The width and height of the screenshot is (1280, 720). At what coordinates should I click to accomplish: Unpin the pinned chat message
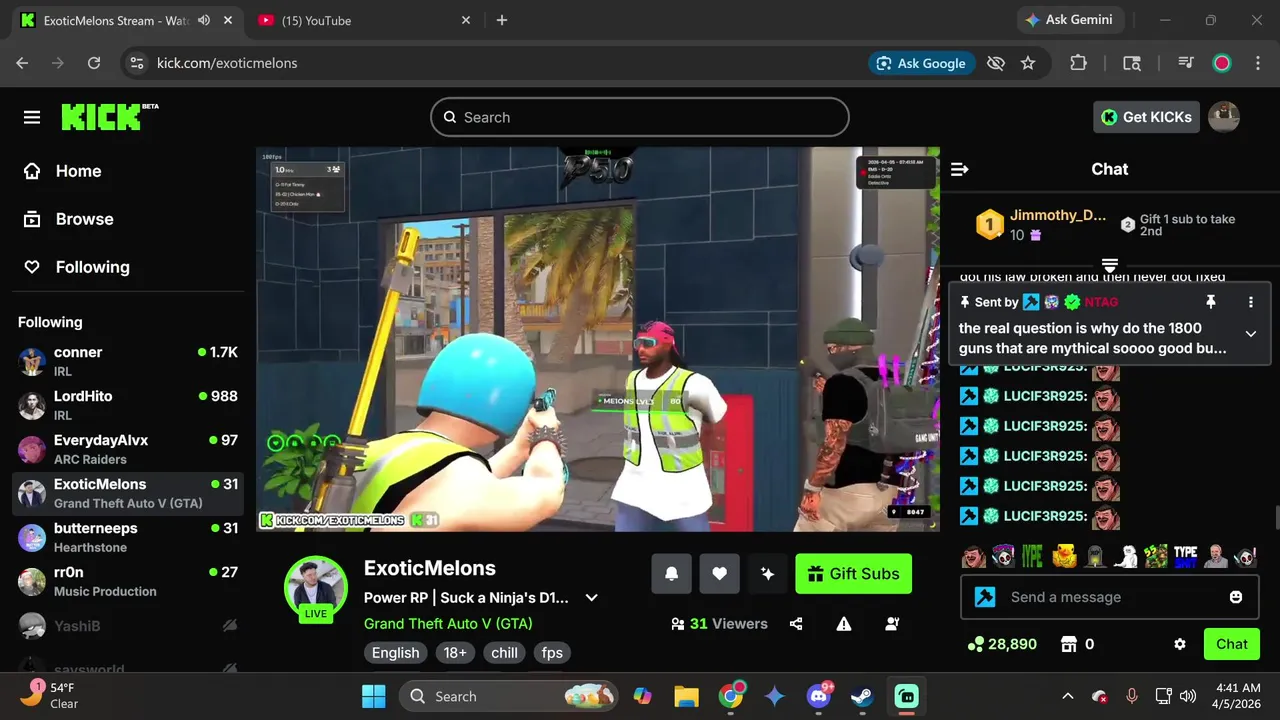point(1210,302)
